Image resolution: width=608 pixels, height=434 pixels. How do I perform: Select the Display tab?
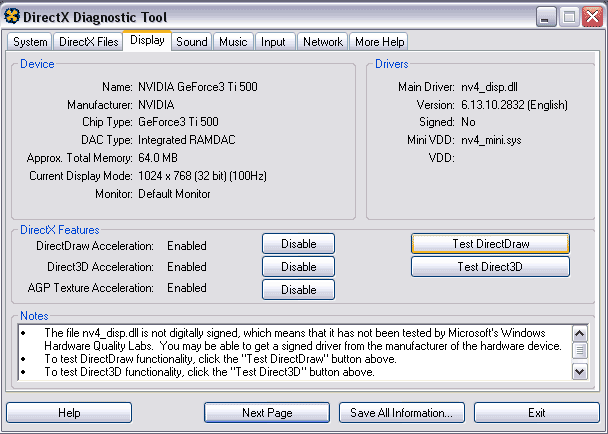[147, 40]
